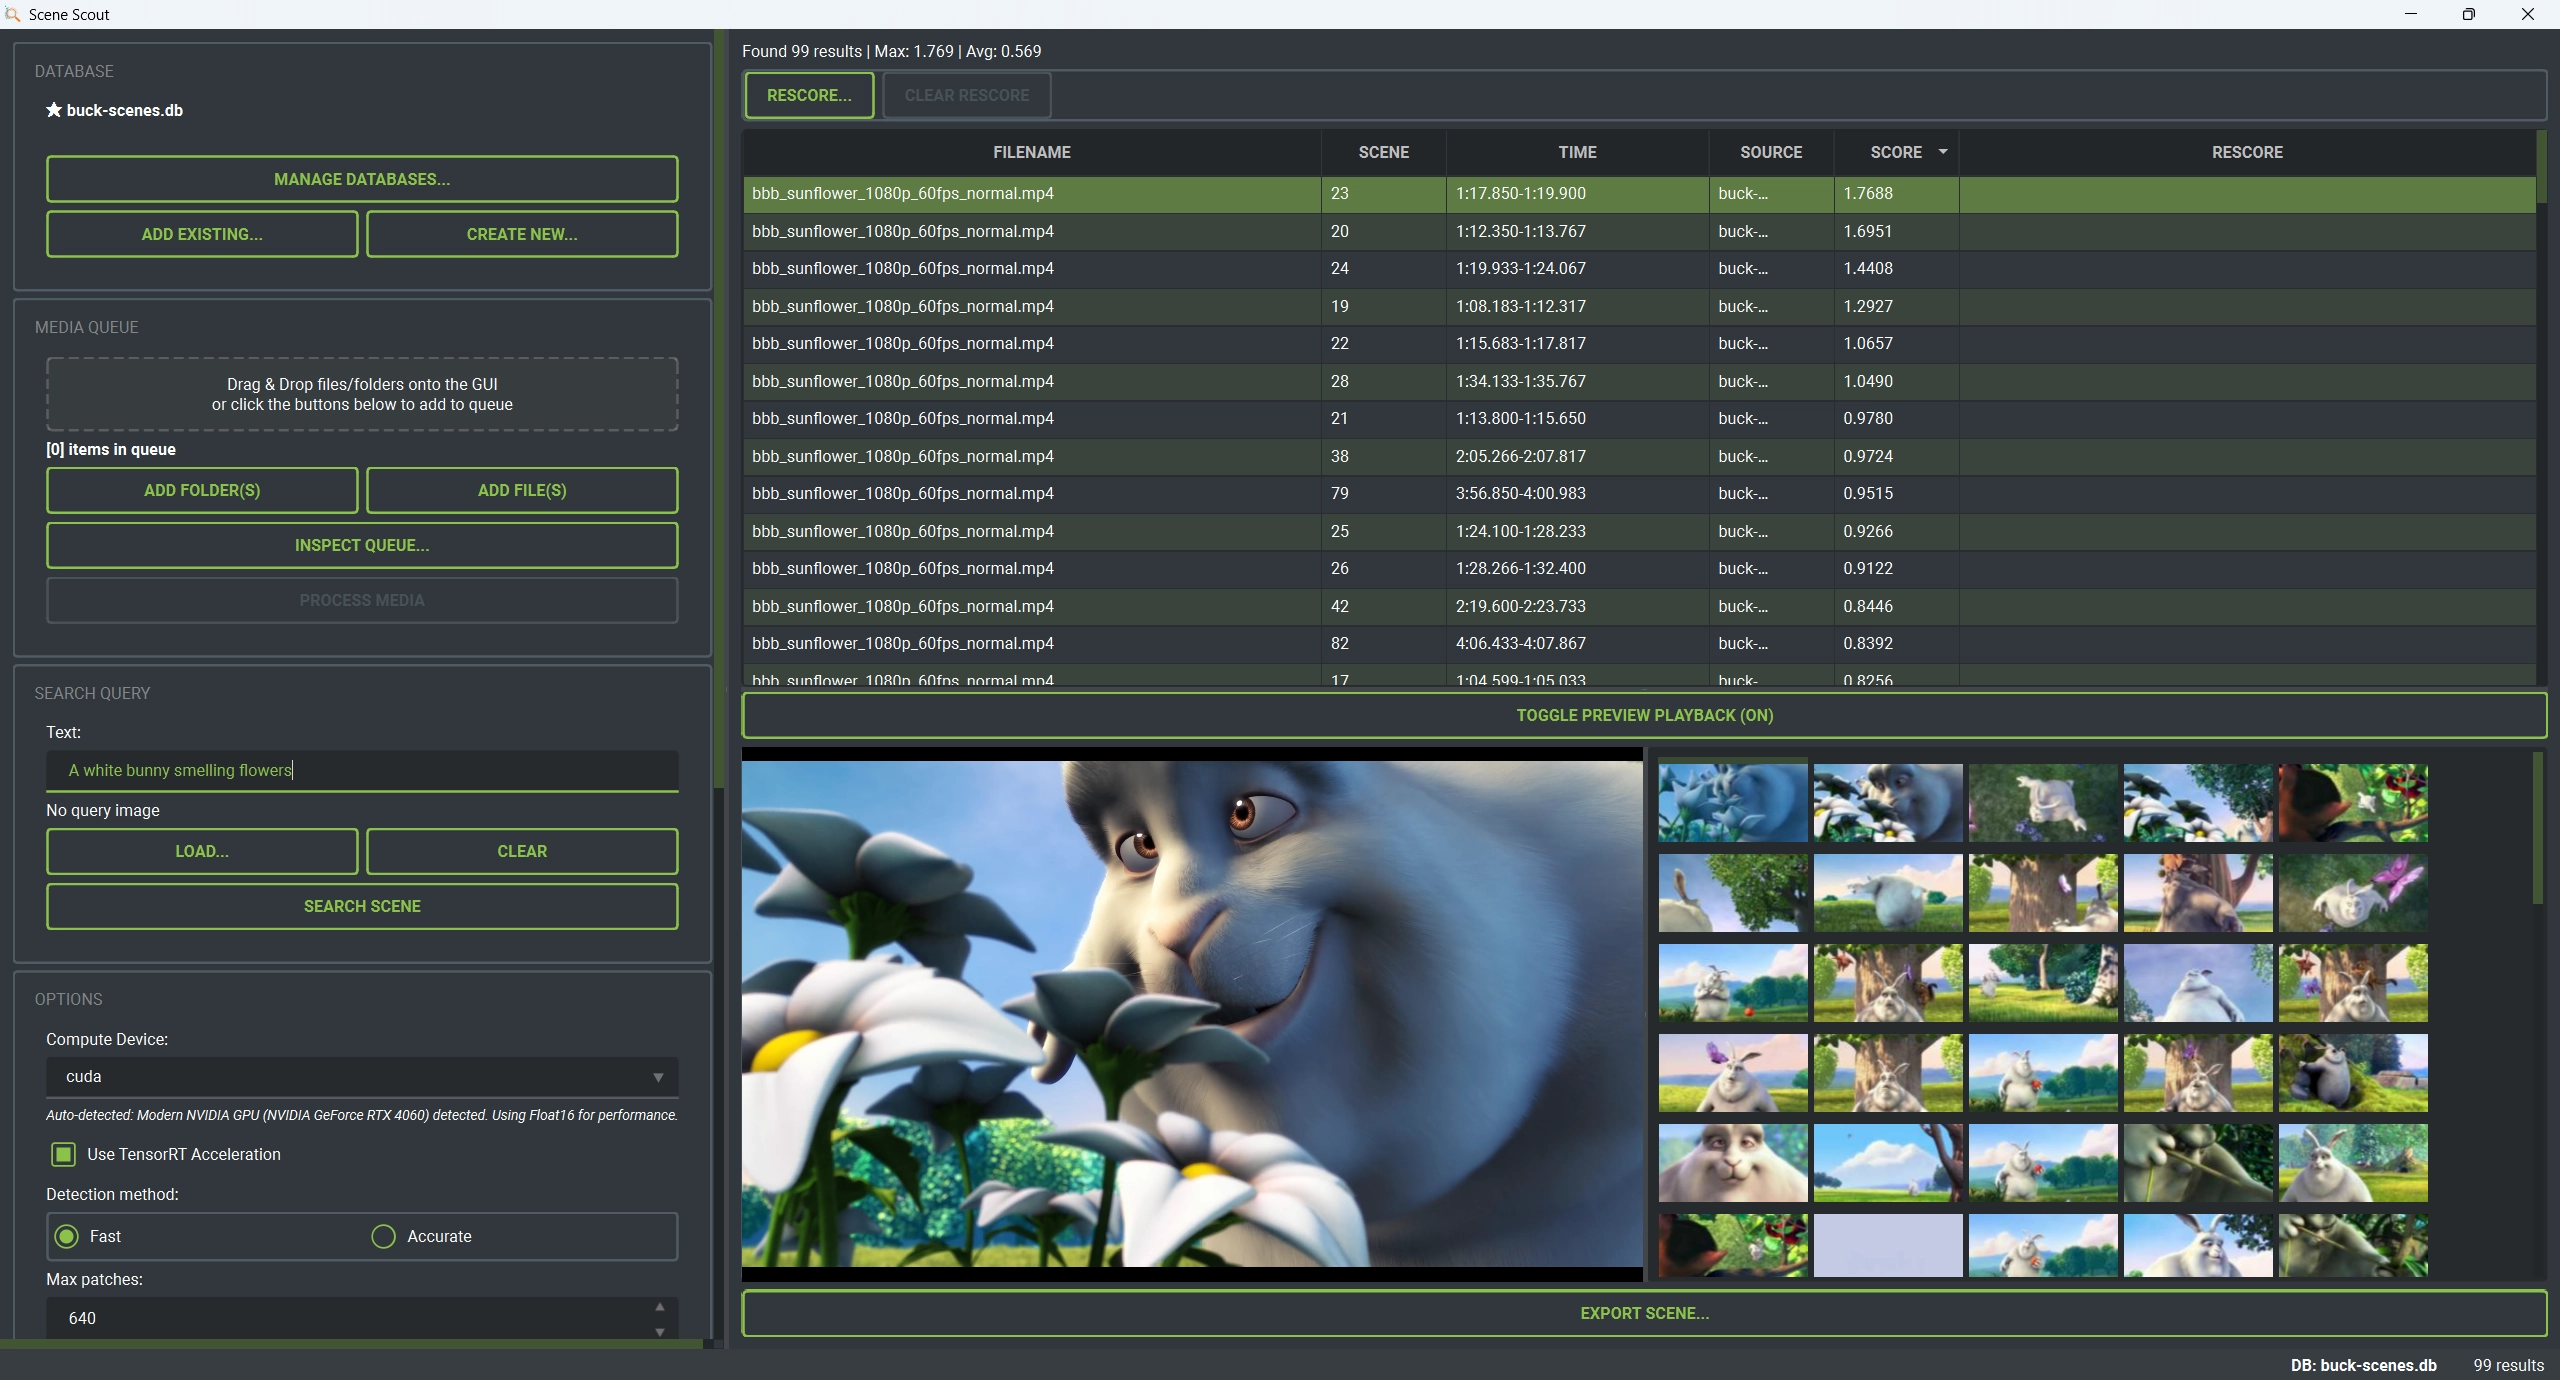
Task: Click ADD FOLDER(S) button
Action: (202, 490)
